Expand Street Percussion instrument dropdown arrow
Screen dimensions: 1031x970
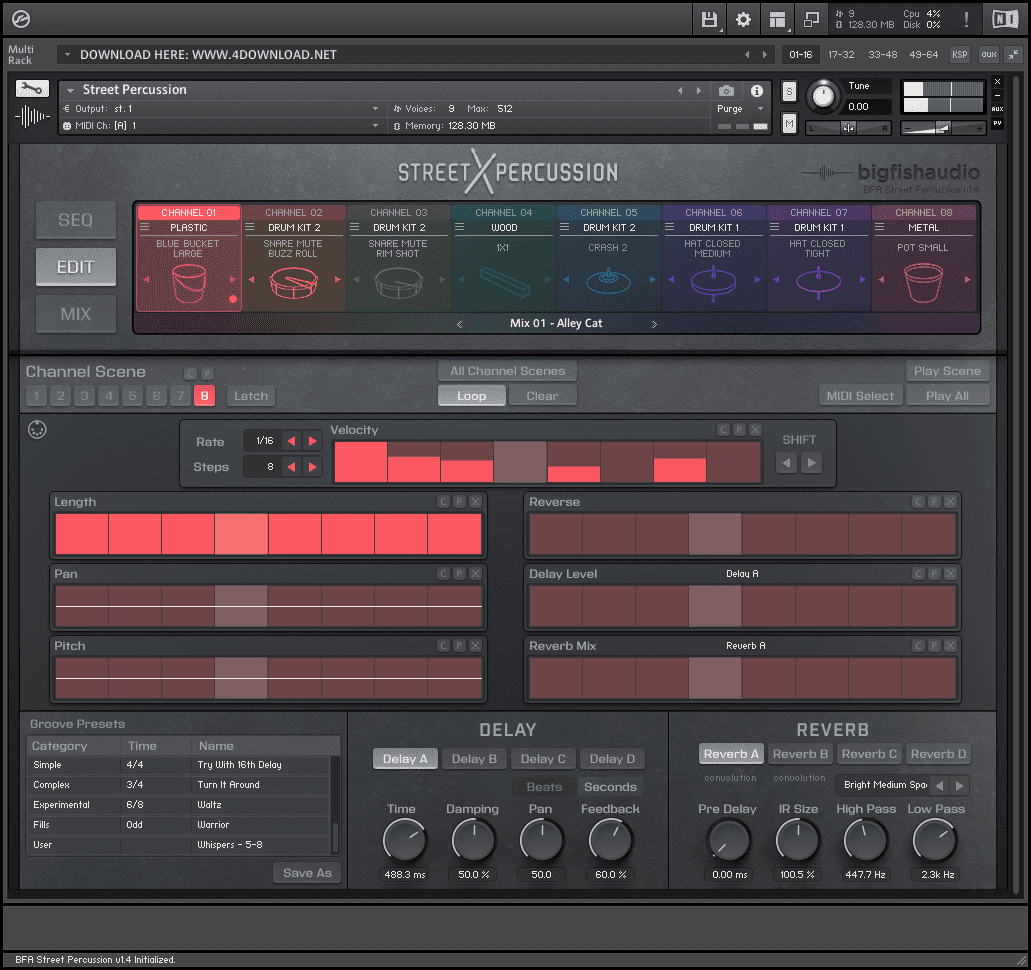click(x=70, y=90)
